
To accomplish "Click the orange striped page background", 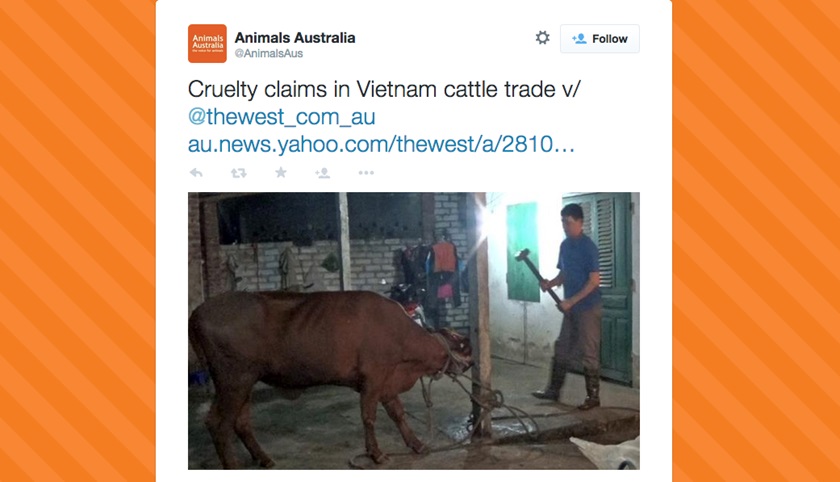I will click(78, 241).
